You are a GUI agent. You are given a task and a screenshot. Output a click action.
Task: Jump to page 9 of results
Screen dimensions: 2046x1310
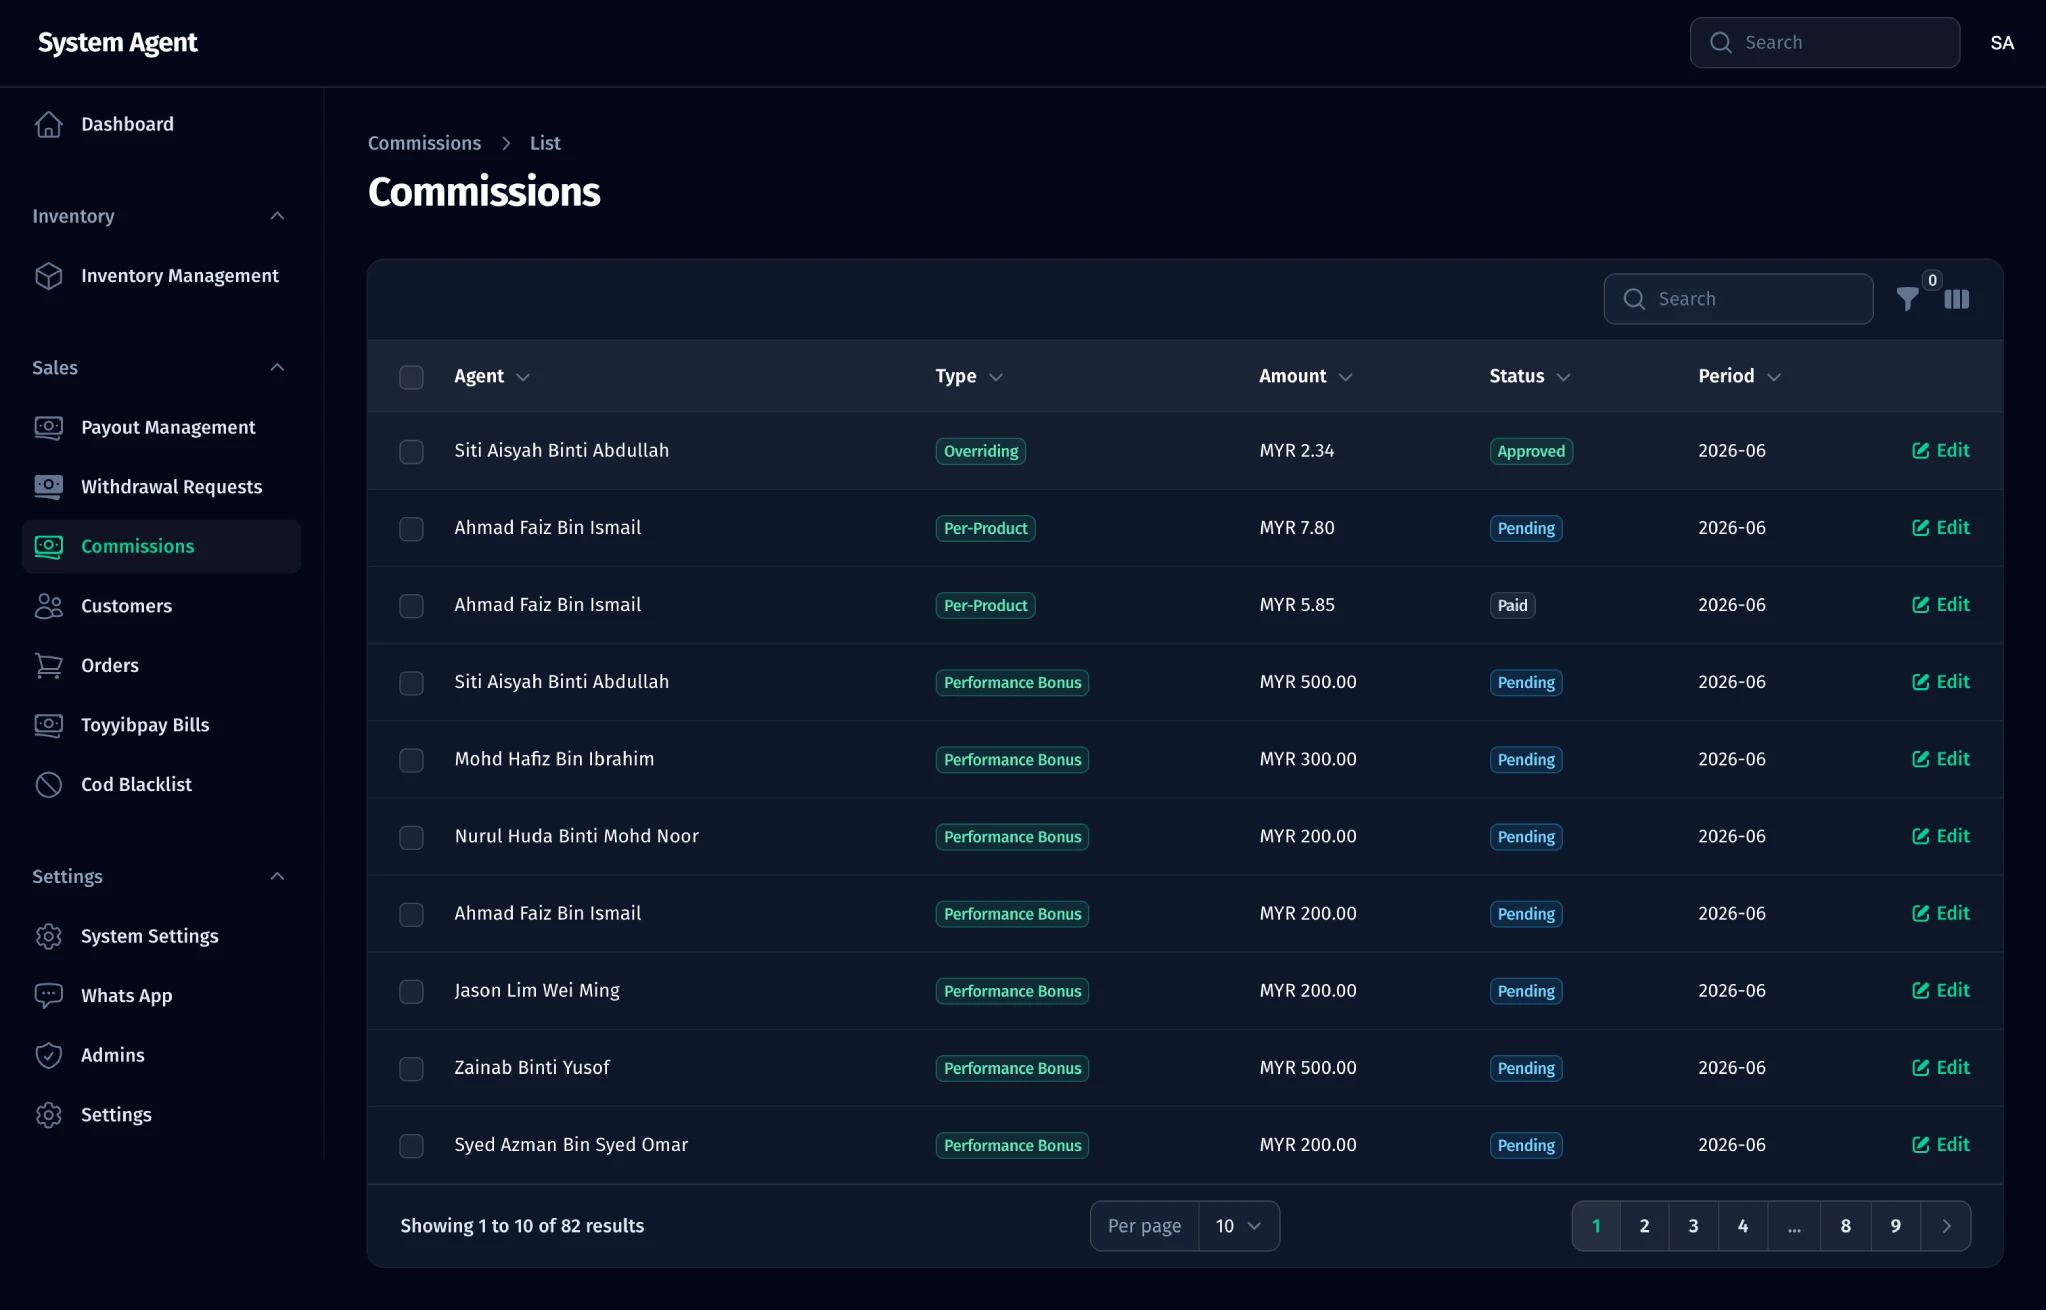click(1895, 1226)
